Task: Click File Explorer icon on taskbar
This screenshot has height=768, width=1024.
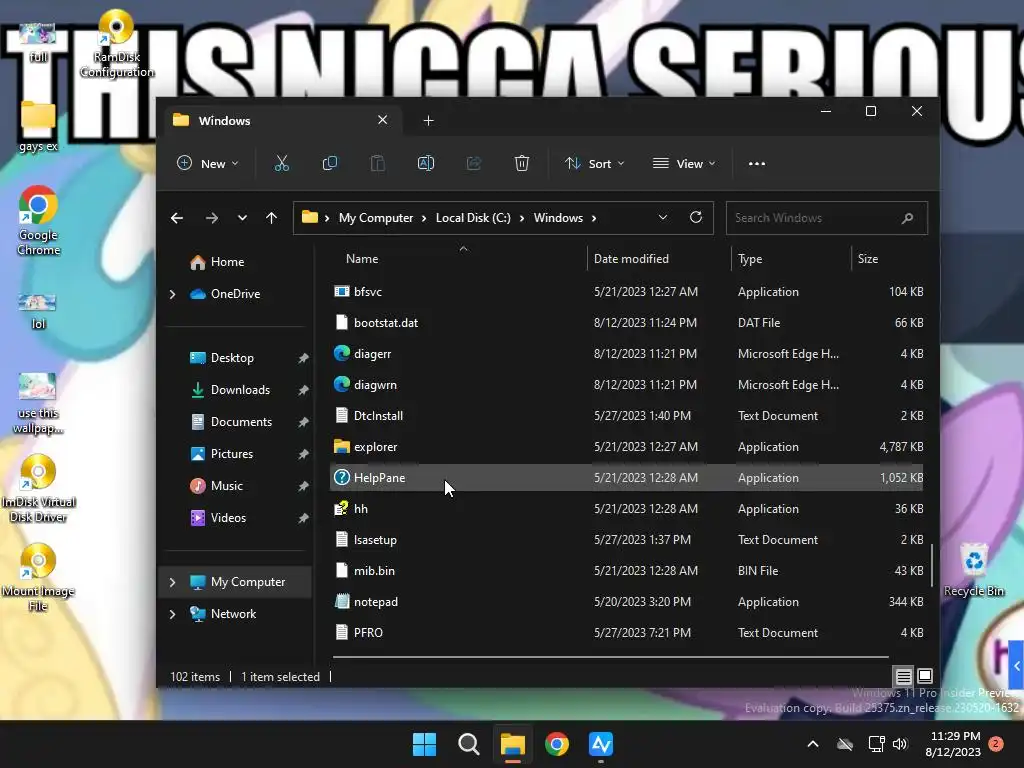Action: (x=513, y=744)
